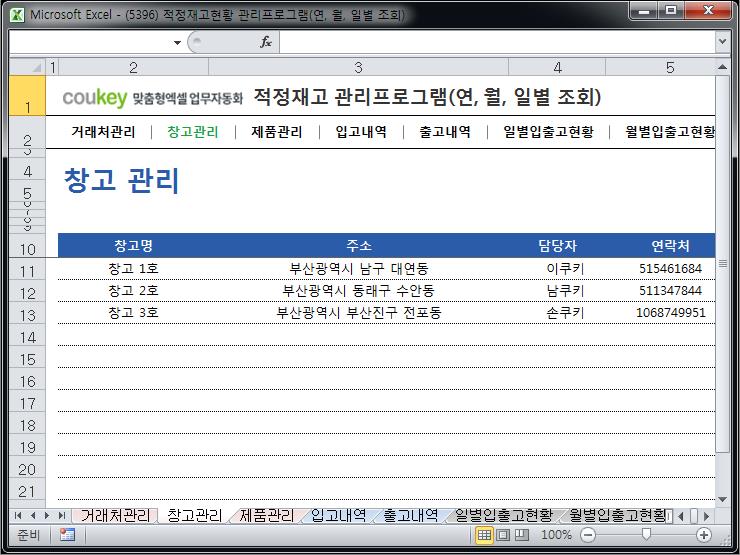Image resolution: width=740 pixels, height=555 pixels.
Task: Click the 100% zoom level
Action: tap(556, 535)
